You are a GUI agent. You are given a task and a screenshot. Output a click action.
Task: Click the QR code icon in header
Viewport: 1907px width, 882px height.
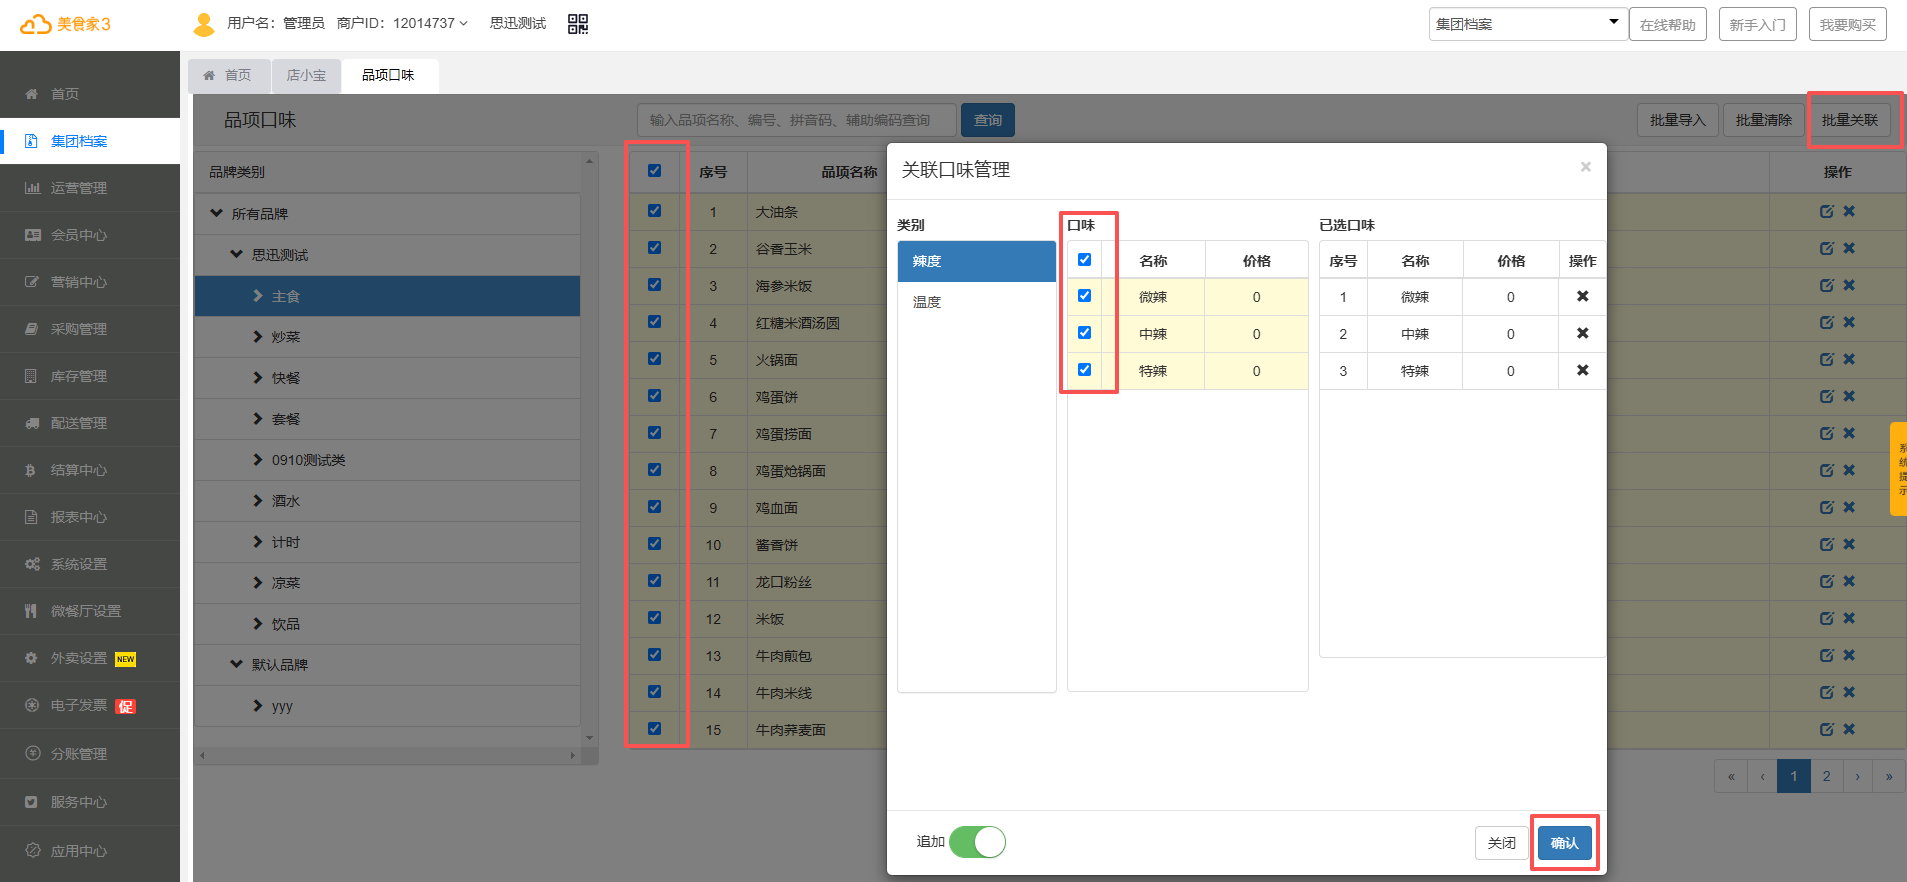click(x=578, y=24)
